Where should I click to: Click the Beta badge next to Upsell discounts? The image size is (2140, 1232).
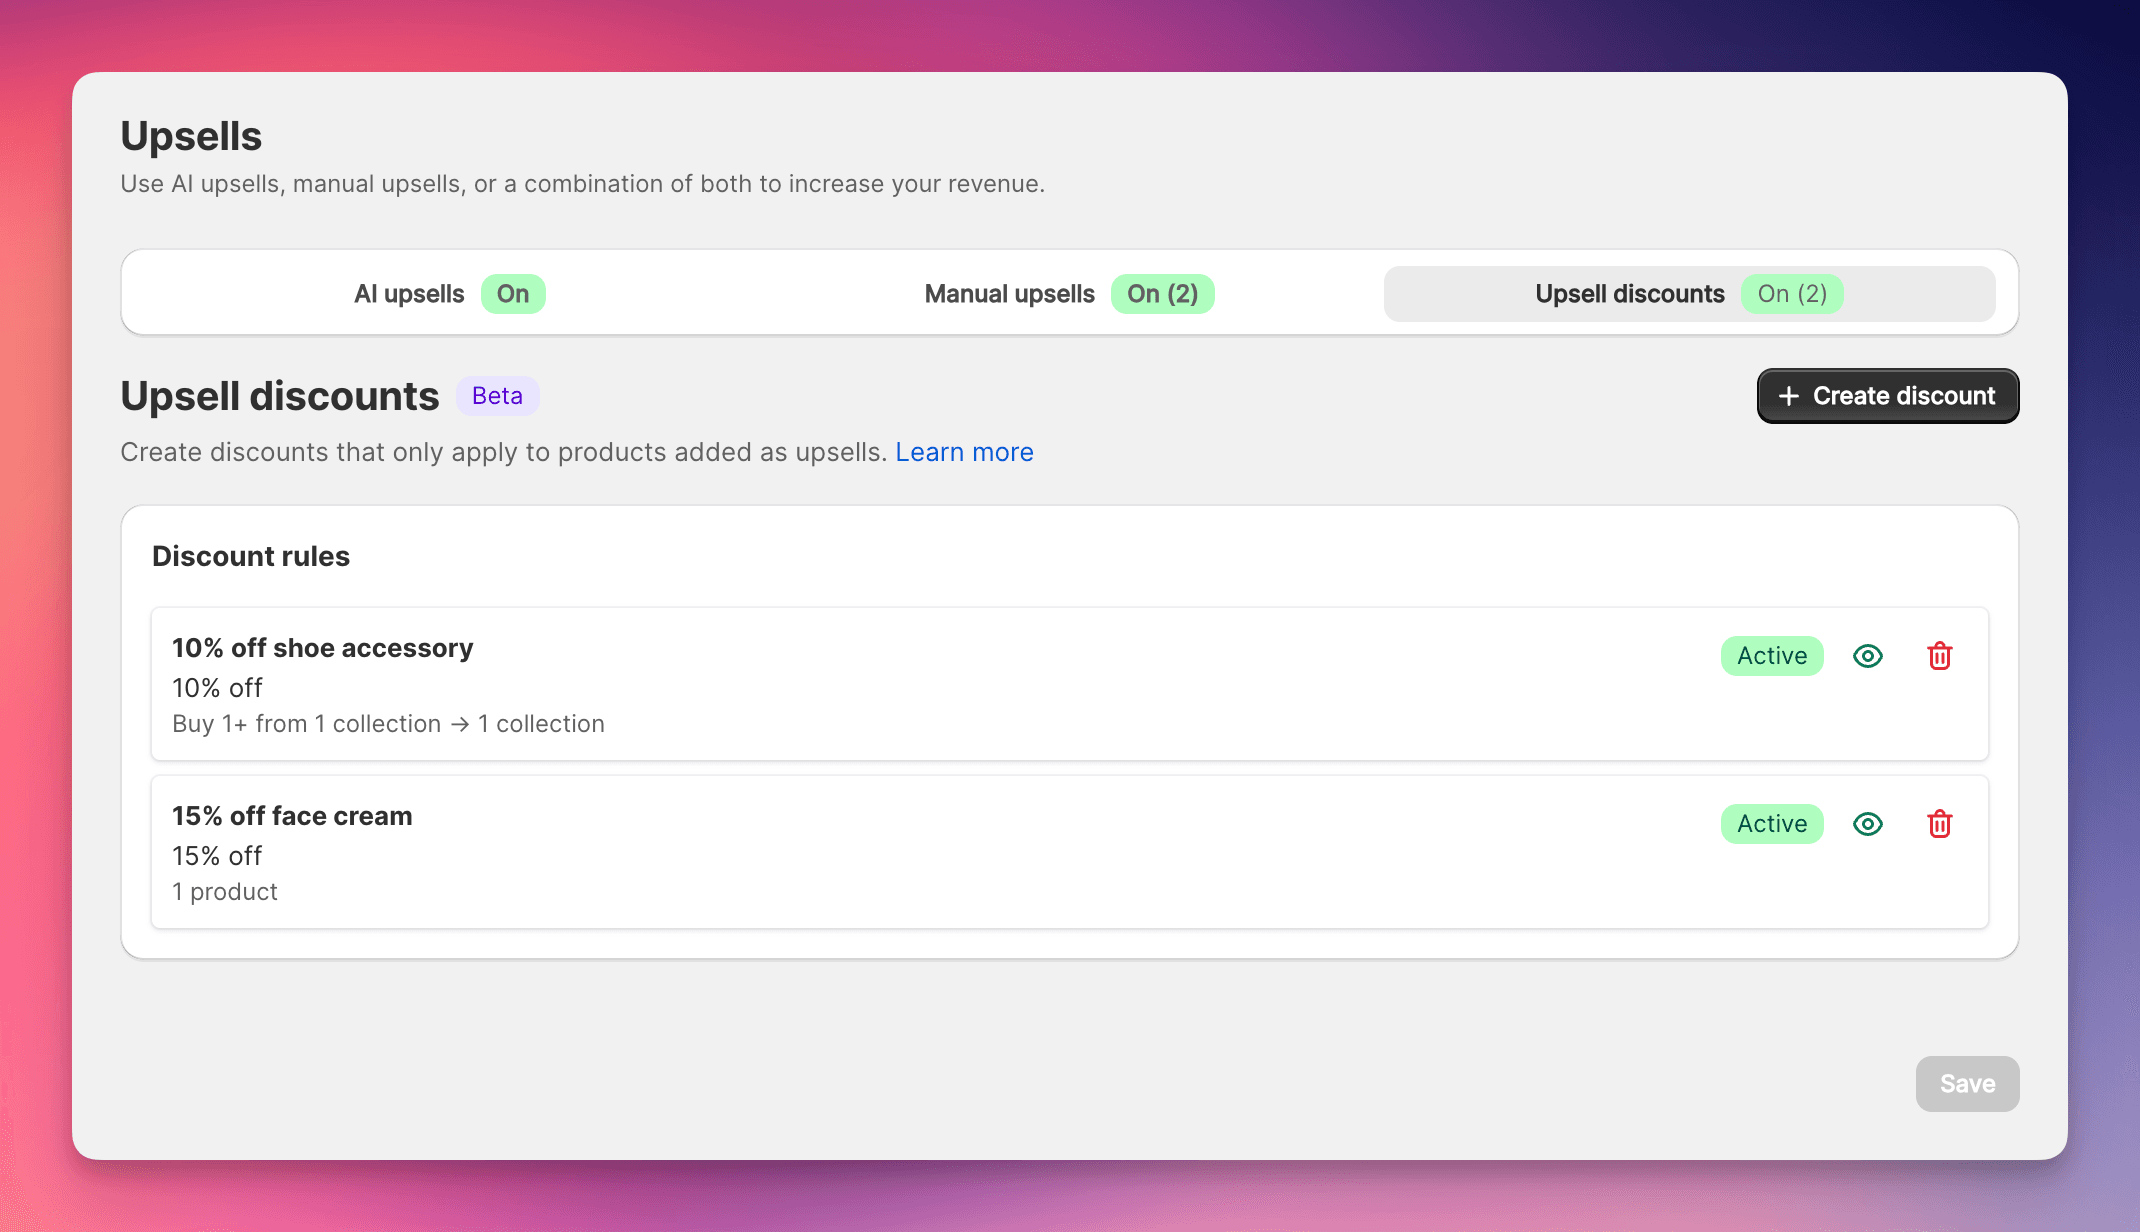(x=497, y=395)
